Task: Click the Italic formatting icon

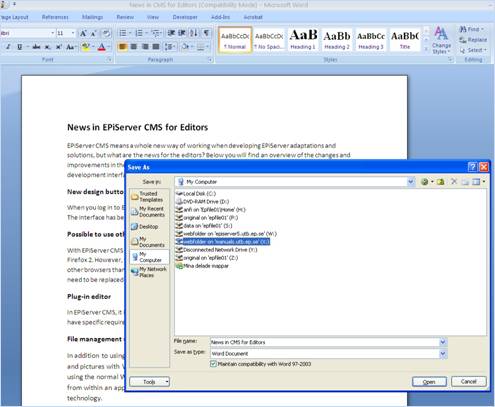Action: pyautogui.click(x=8, y=47)
